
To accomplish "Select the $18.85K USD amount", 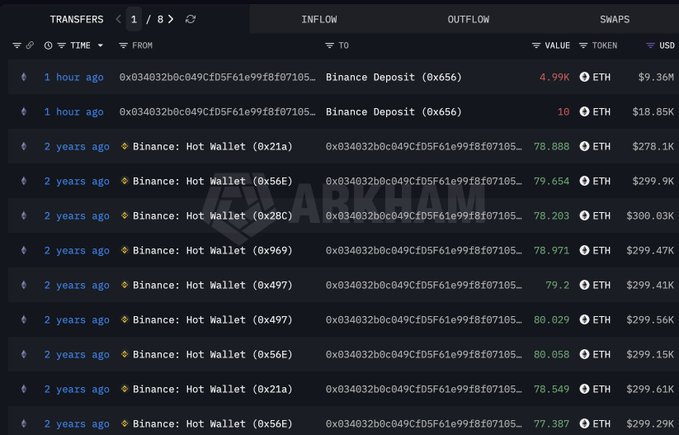I will point(653,112).
